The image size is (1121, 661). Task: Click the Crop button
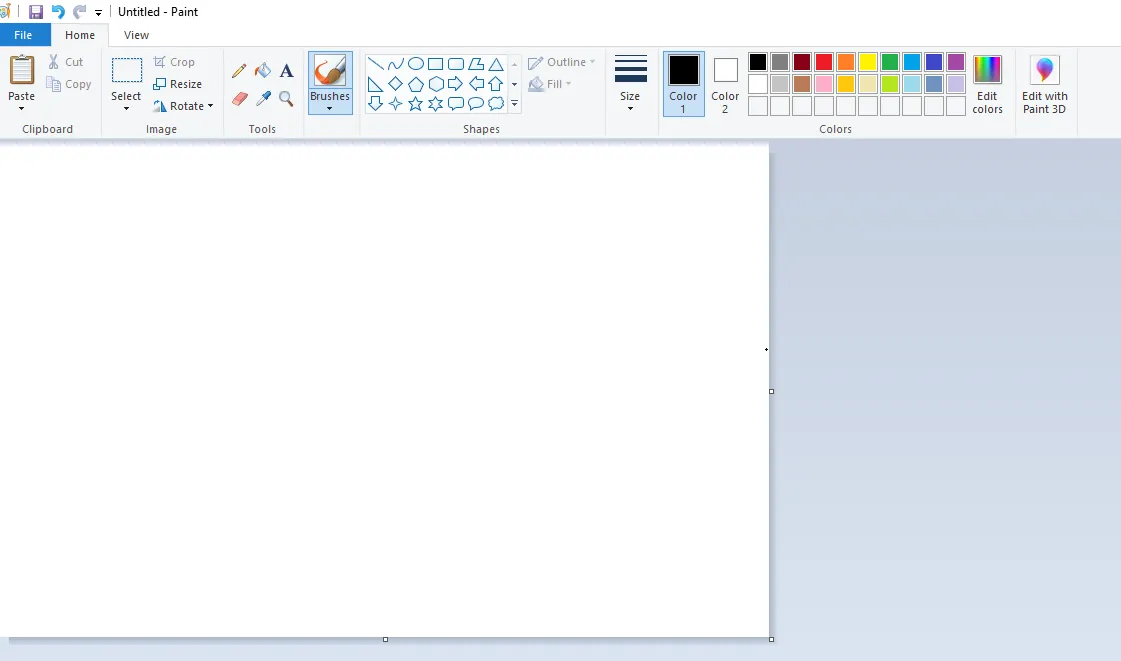pyautogui.click(x=174, y=62)
